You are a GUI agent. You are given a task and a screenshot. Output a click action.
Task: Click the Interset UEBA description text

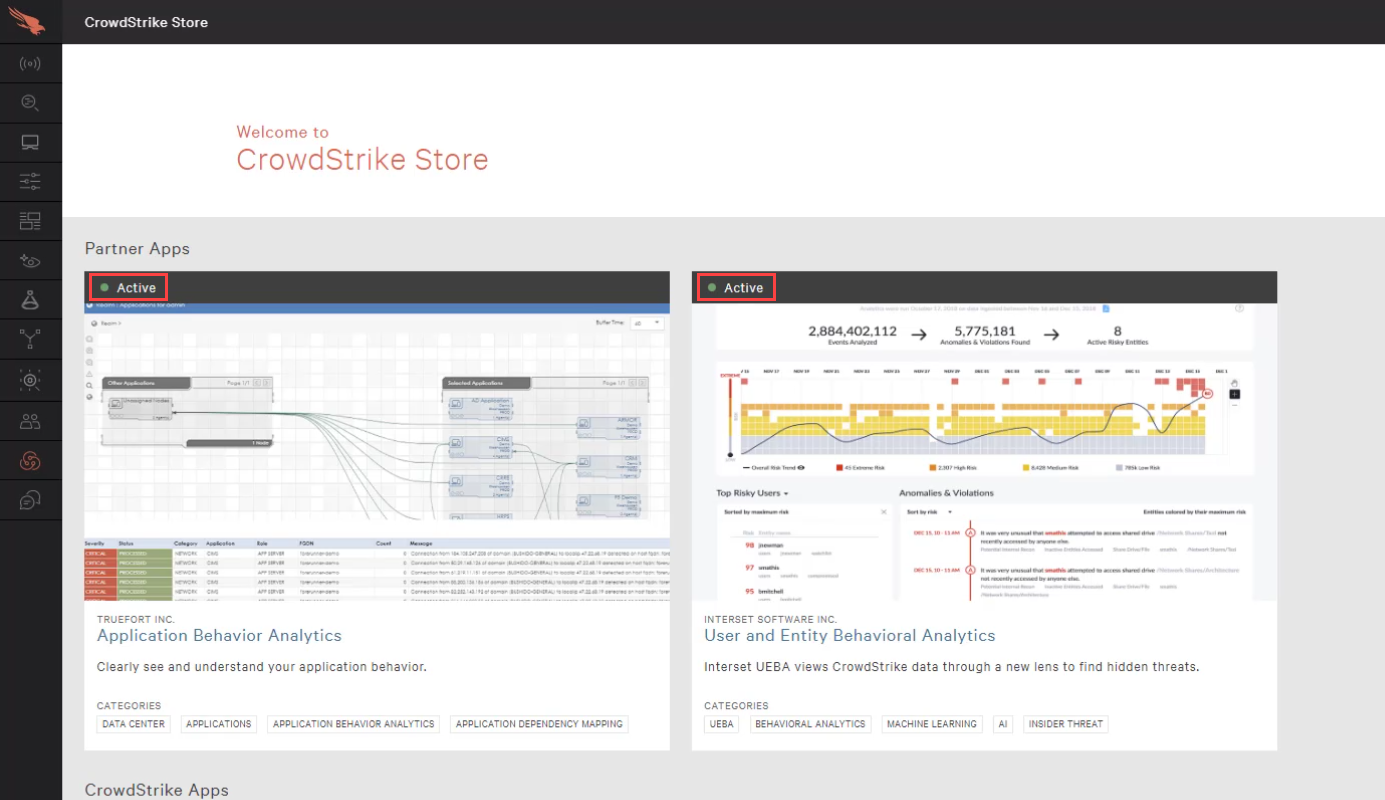tap(952, 667)
